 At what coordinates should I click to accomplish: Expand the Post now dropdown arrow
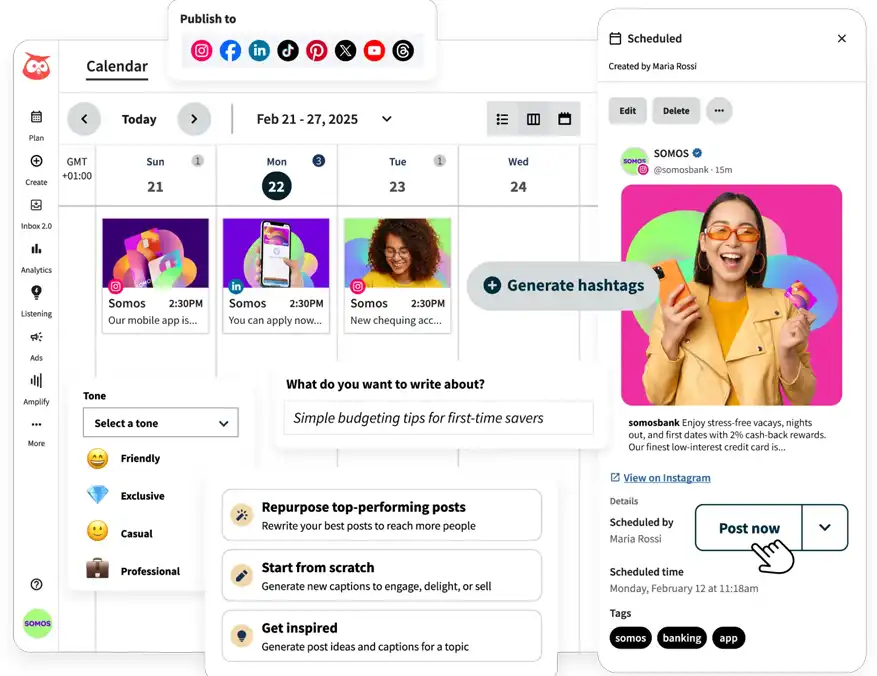(x=824, y=527)
